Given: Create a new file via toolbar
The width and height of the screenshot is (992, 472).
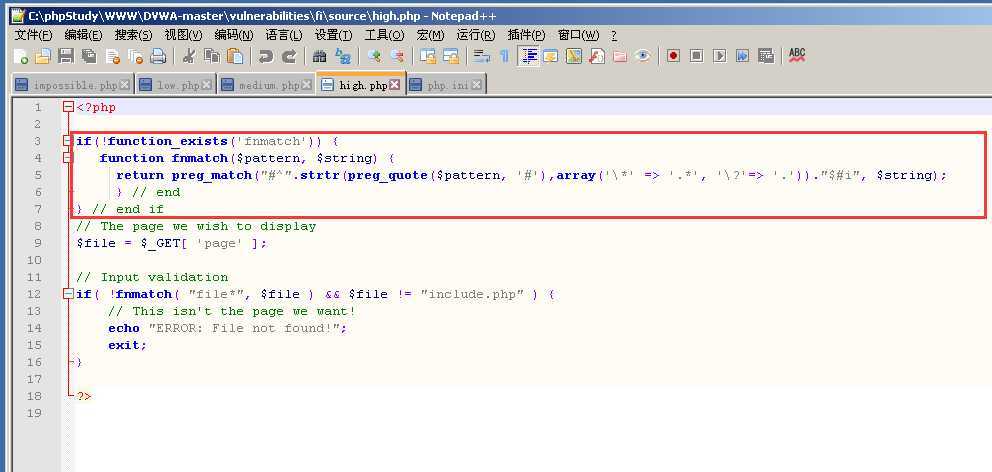Looking at the screenshot, I should (21, 56).
